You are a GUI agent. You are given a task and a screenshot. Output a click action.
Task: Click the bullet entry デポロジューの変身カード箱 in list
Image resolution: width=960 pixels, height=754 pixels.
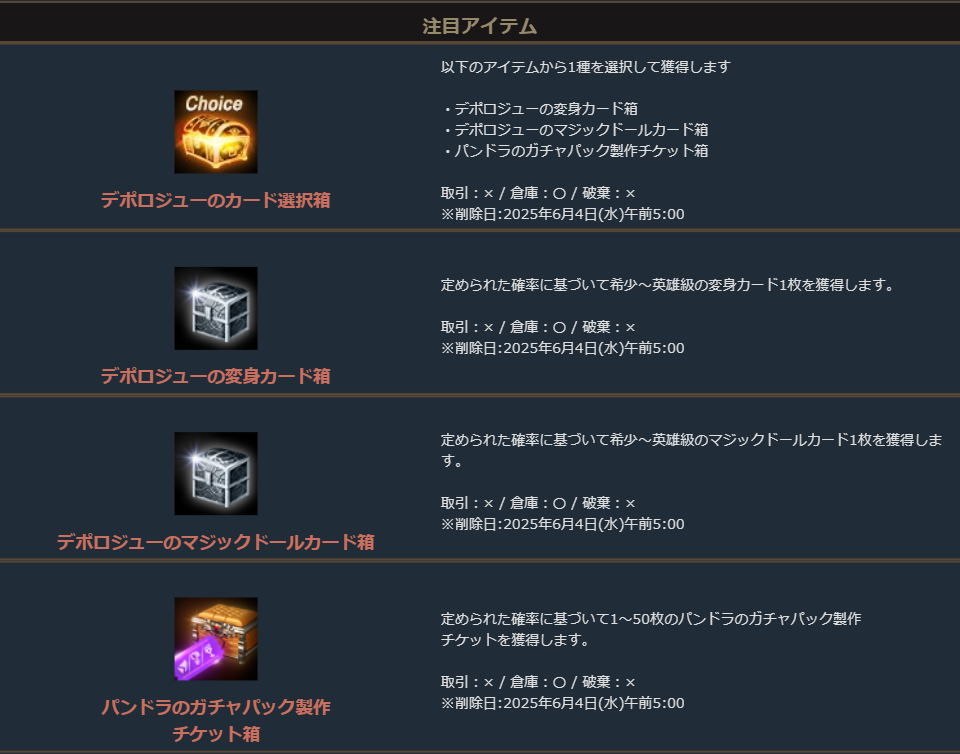point(539,109)
